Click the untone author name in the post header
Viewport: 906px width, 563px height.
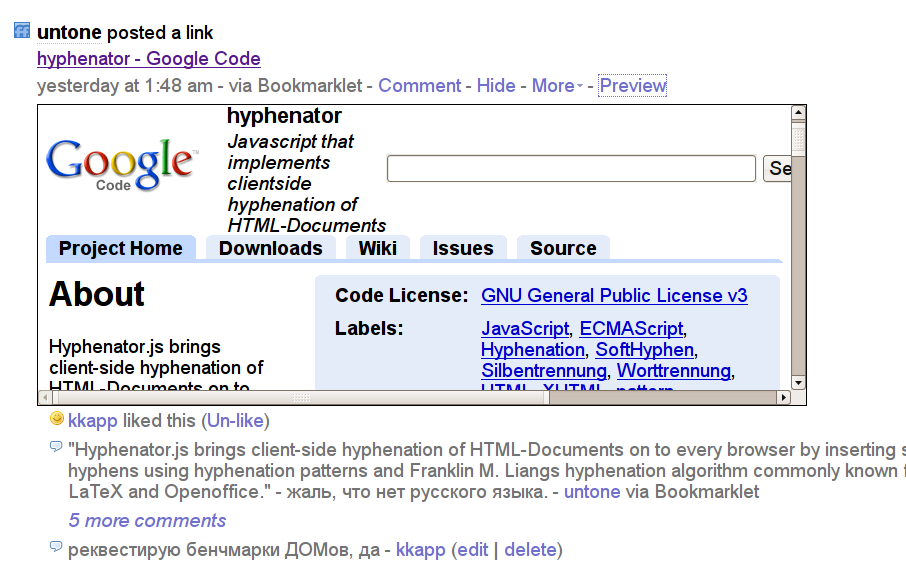69,32
